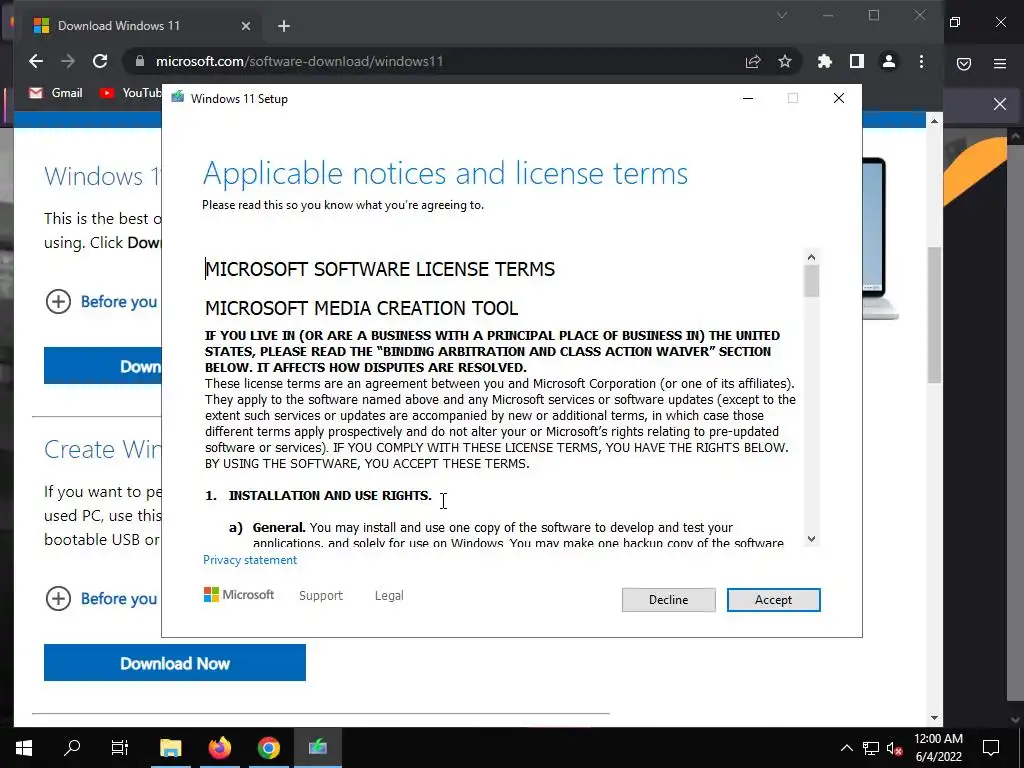Screen dimensions: 1024x768
Task: Minimize the Windows 11 Setup dialog
Action: (x=748, y=99)
